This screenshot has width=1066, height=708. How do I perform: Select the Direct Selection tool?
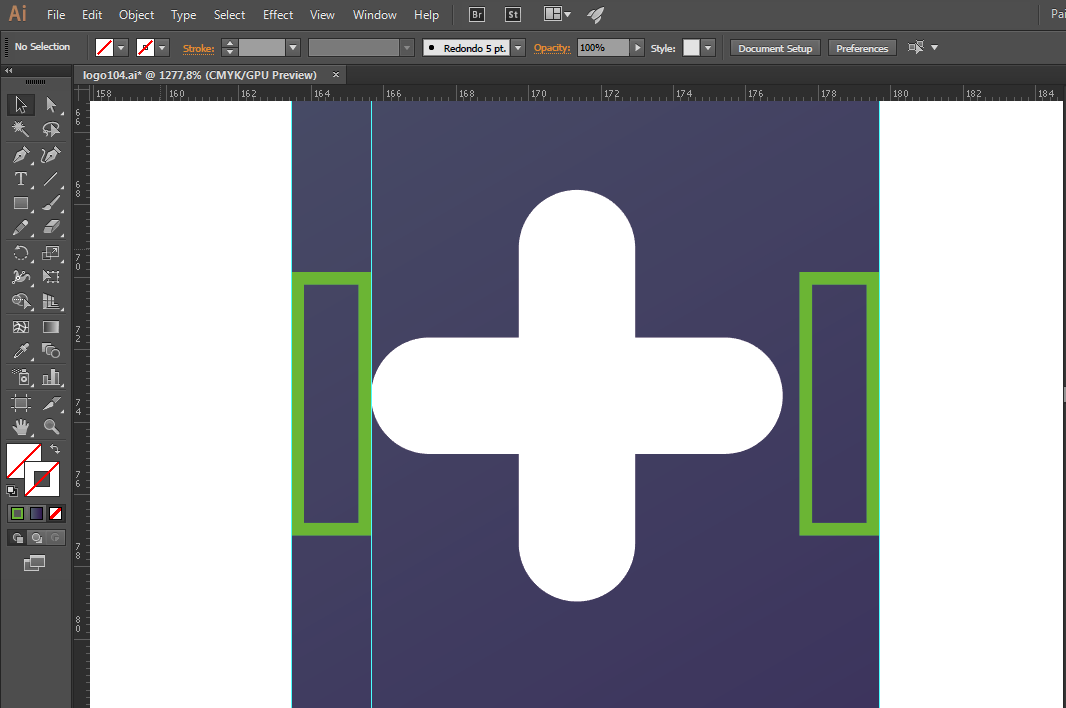coord(51,105)
